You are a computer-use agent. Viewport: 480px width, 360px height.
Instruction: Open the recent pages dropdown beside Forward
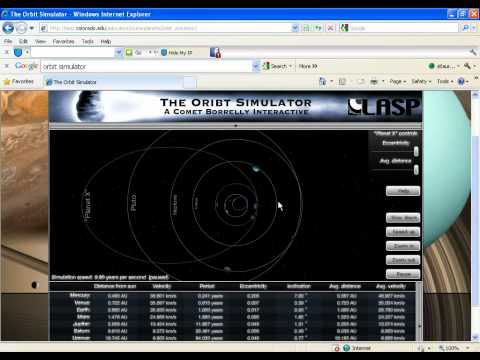coord(32,28)
